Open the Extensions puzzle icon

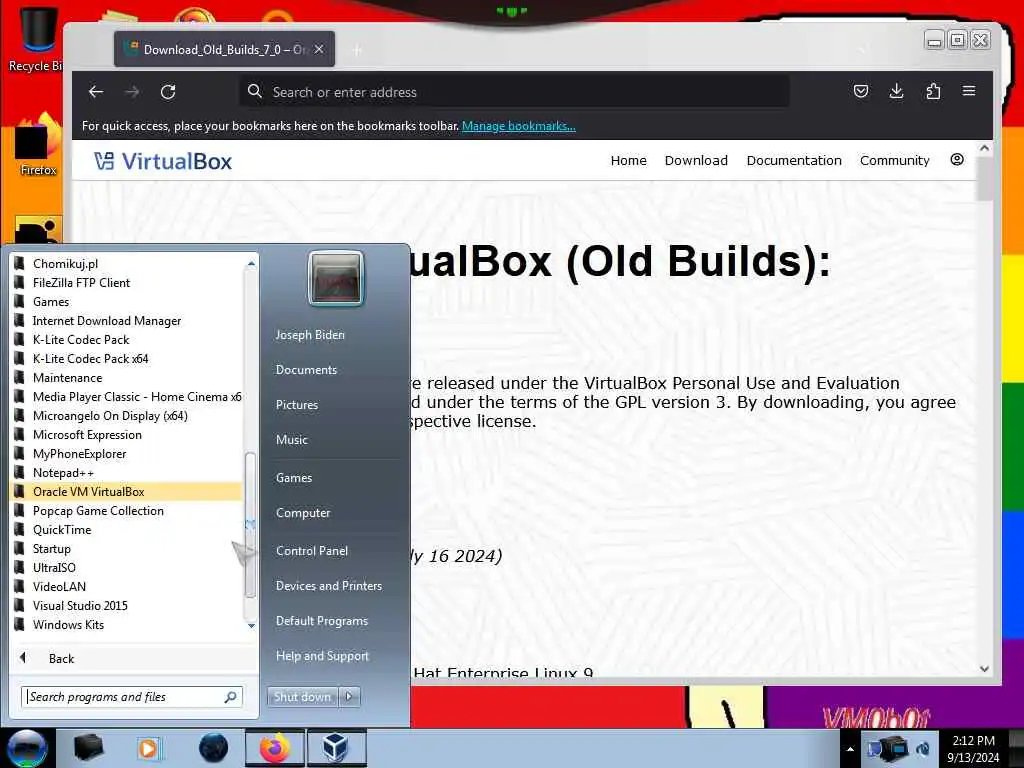click(x=933, y=91)
